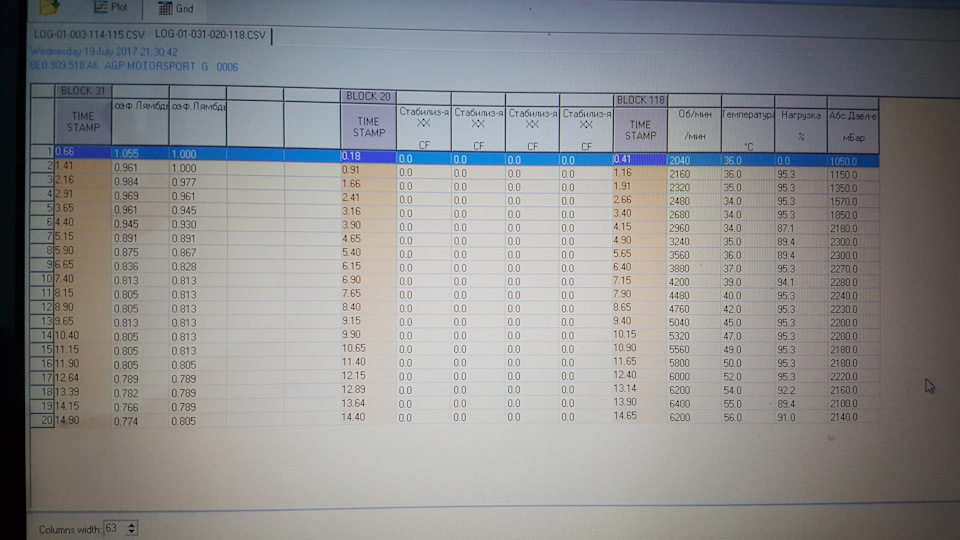Click the open folder icon in toolbar

click(49, 7)
